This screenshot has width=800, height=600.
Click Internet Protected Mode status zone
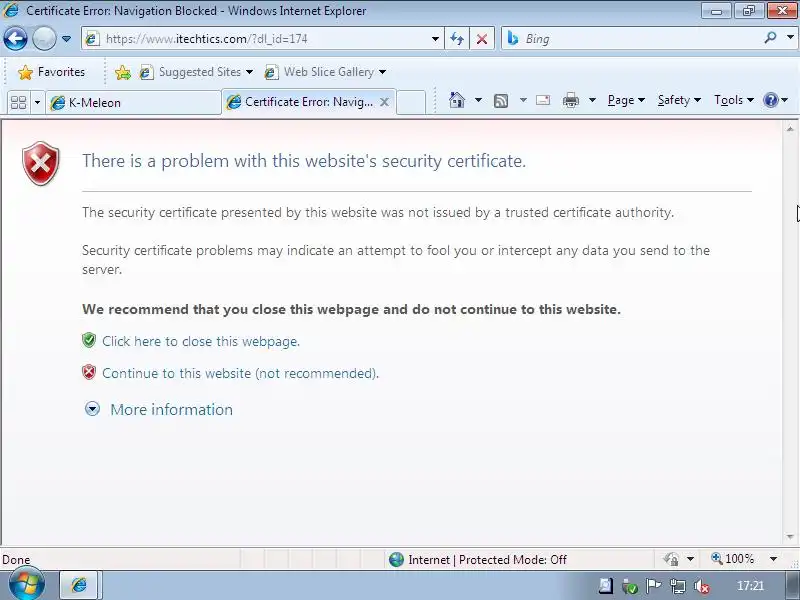coord(478,560)
